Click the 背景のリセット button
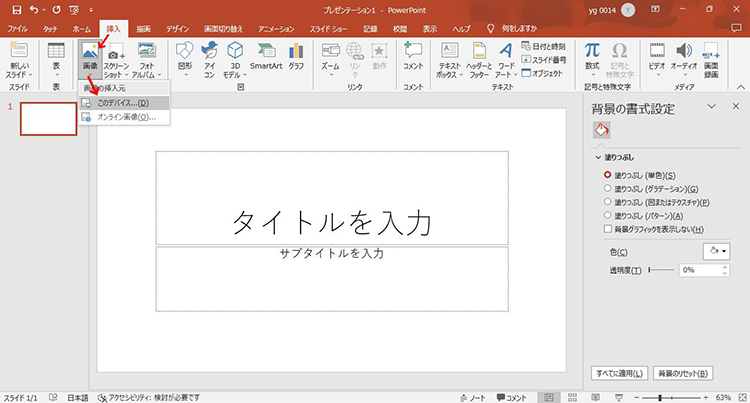This screenshot has width=750, height=403. (x=683, y=373)
